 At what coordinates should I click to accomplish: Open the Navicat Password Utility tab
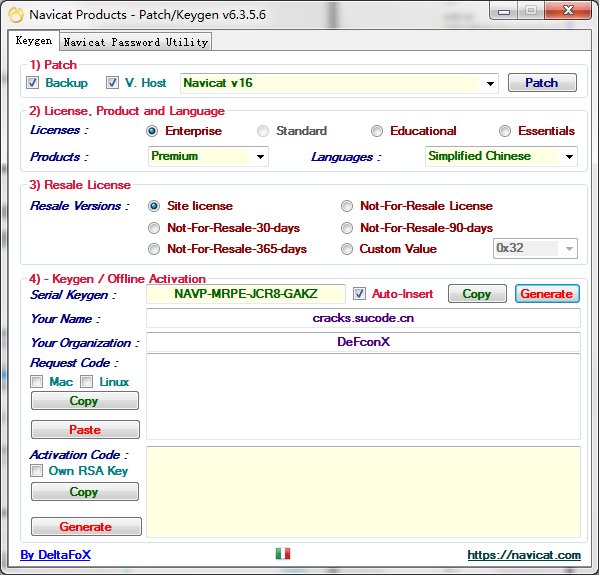pyautogui.click(x=136, y=42)
